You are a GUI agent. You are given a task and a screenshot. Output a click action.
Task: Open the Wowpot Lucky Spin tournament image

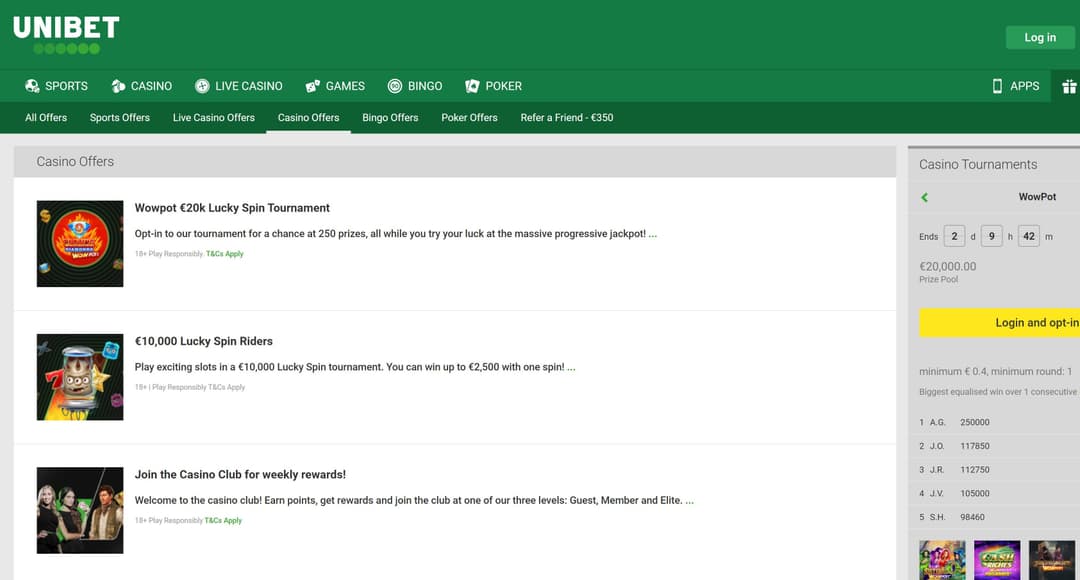point(80,243)
